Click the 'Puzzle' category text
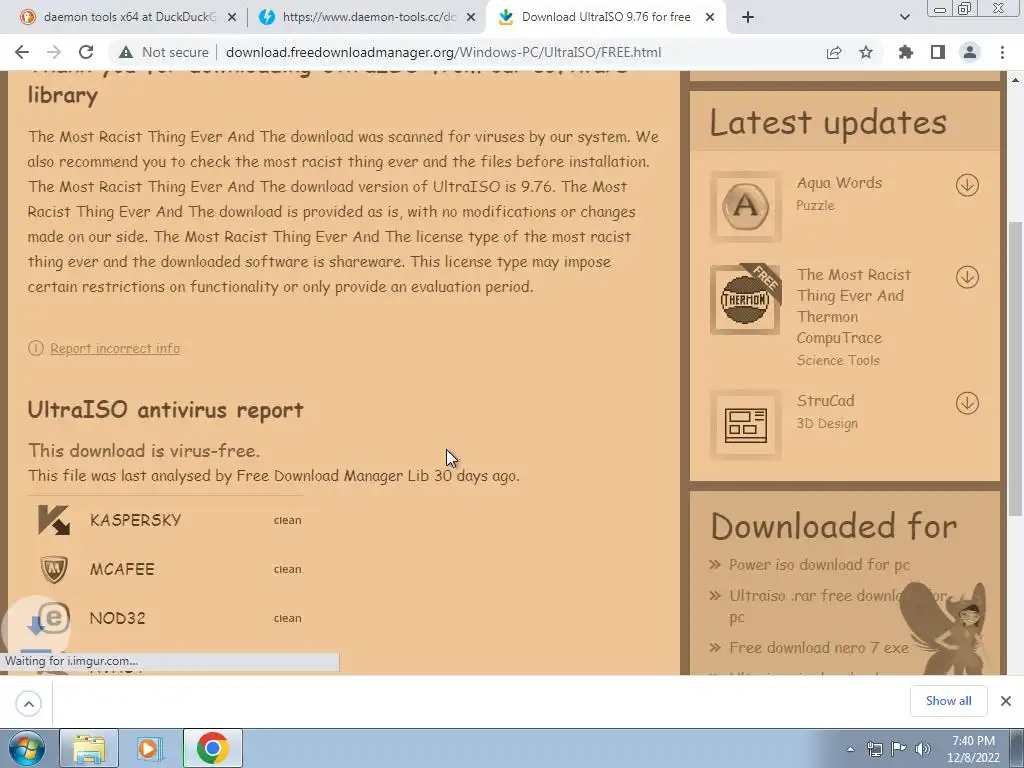Image resolution: width=1024 pixels, height=768 pixels. pyautogui.click(x=815, y=205)
